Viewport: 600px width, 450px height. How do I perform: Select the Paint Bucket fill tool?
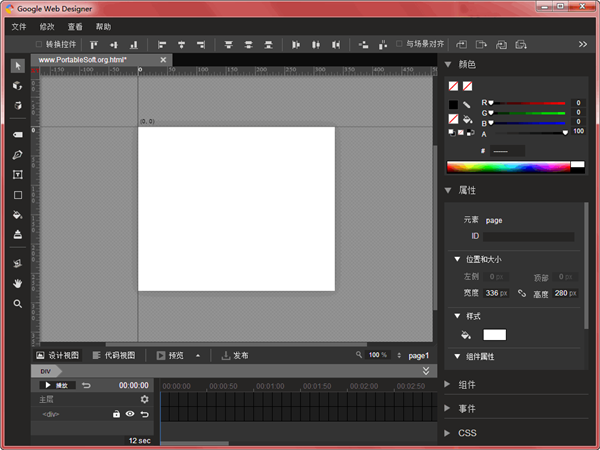[x=18, y=215]
